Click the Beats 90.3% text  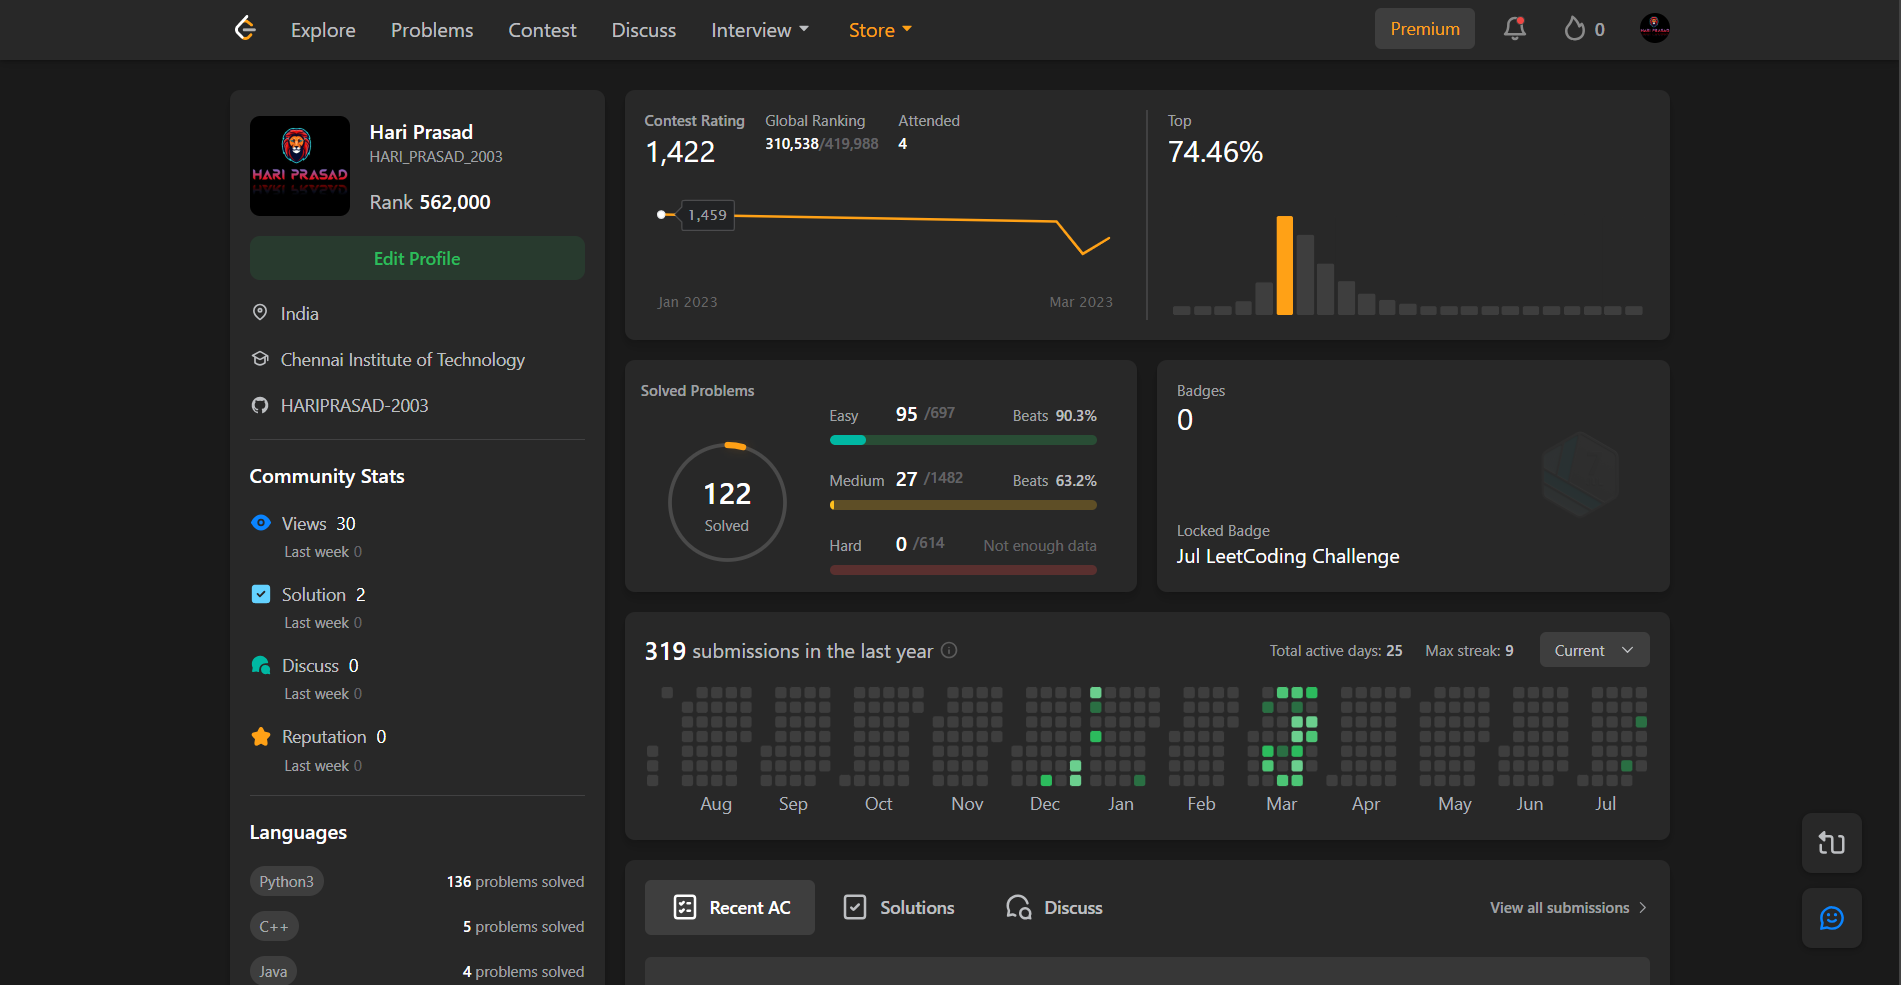pos(1054,415)
